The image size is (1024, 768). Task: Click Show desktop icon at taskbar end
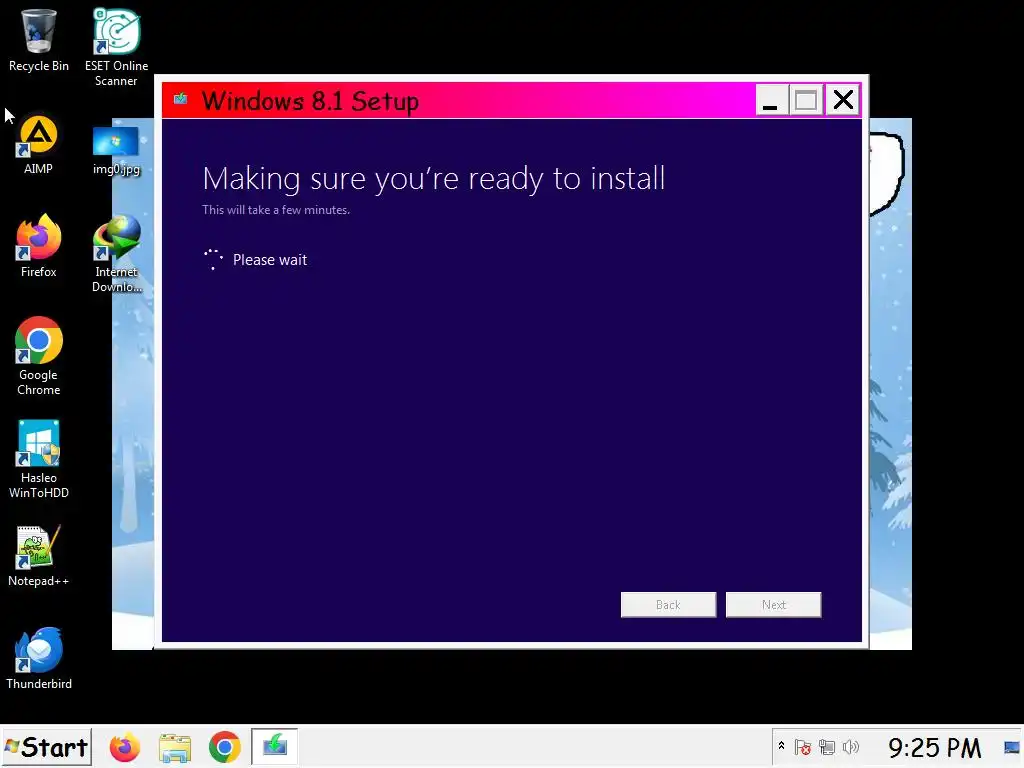point(1012,748)
